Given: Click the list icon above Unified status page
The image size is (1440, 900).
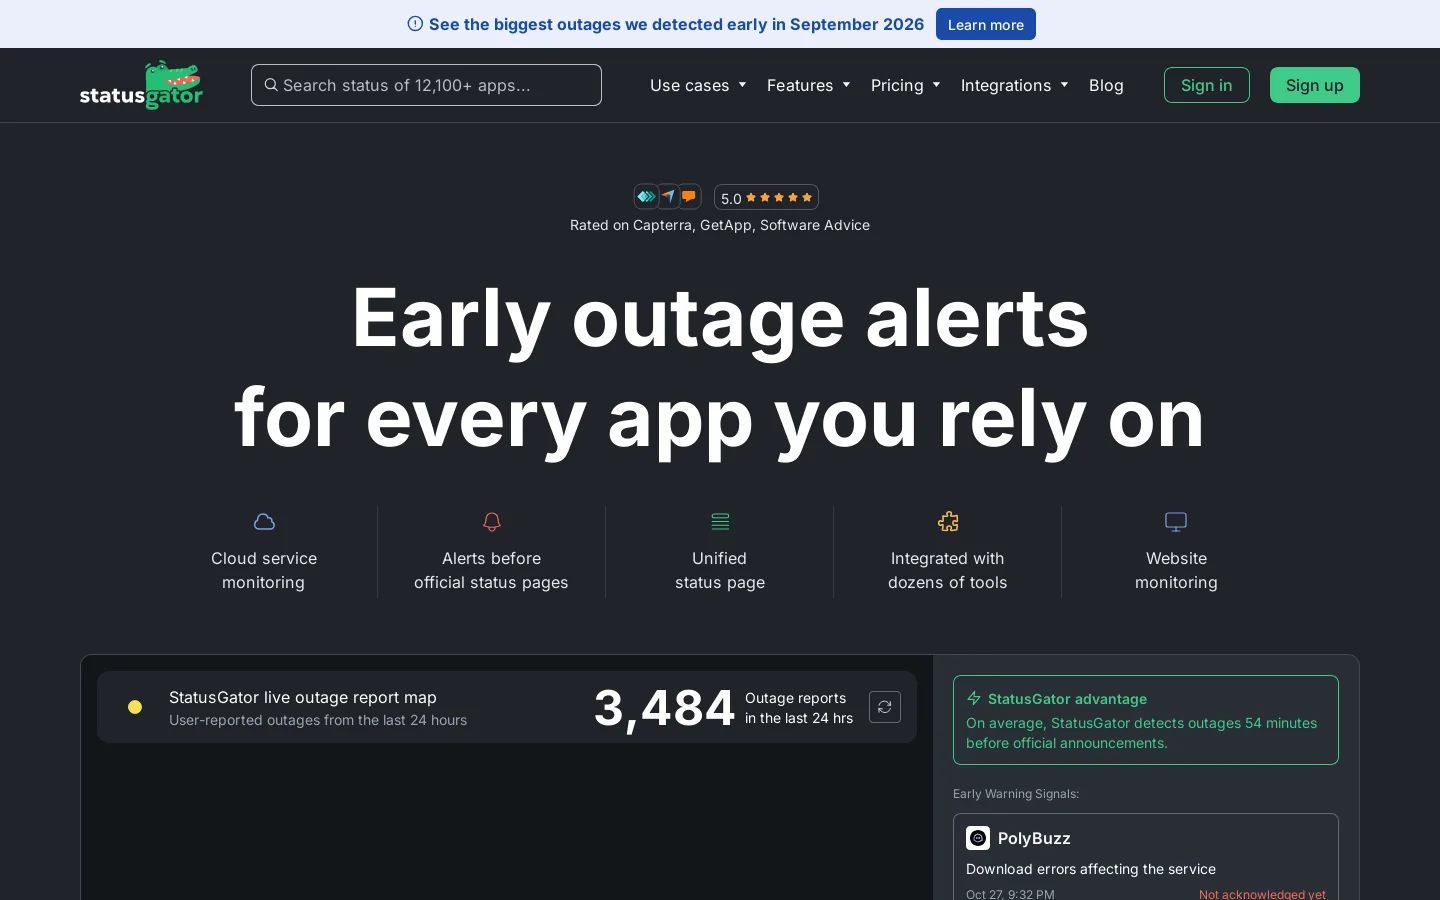Looking at the screenshot, I should tap(720, 522).
